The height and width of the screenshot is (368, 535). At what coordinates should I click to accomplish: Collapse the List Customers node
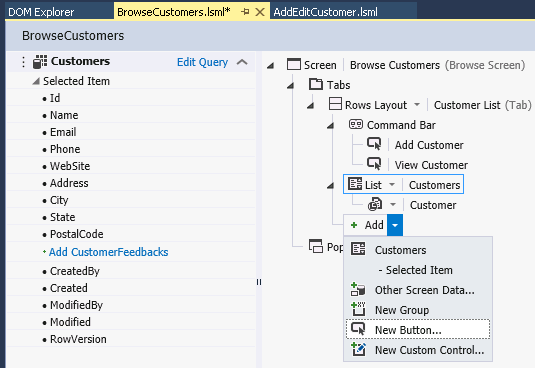coord(330,186)
